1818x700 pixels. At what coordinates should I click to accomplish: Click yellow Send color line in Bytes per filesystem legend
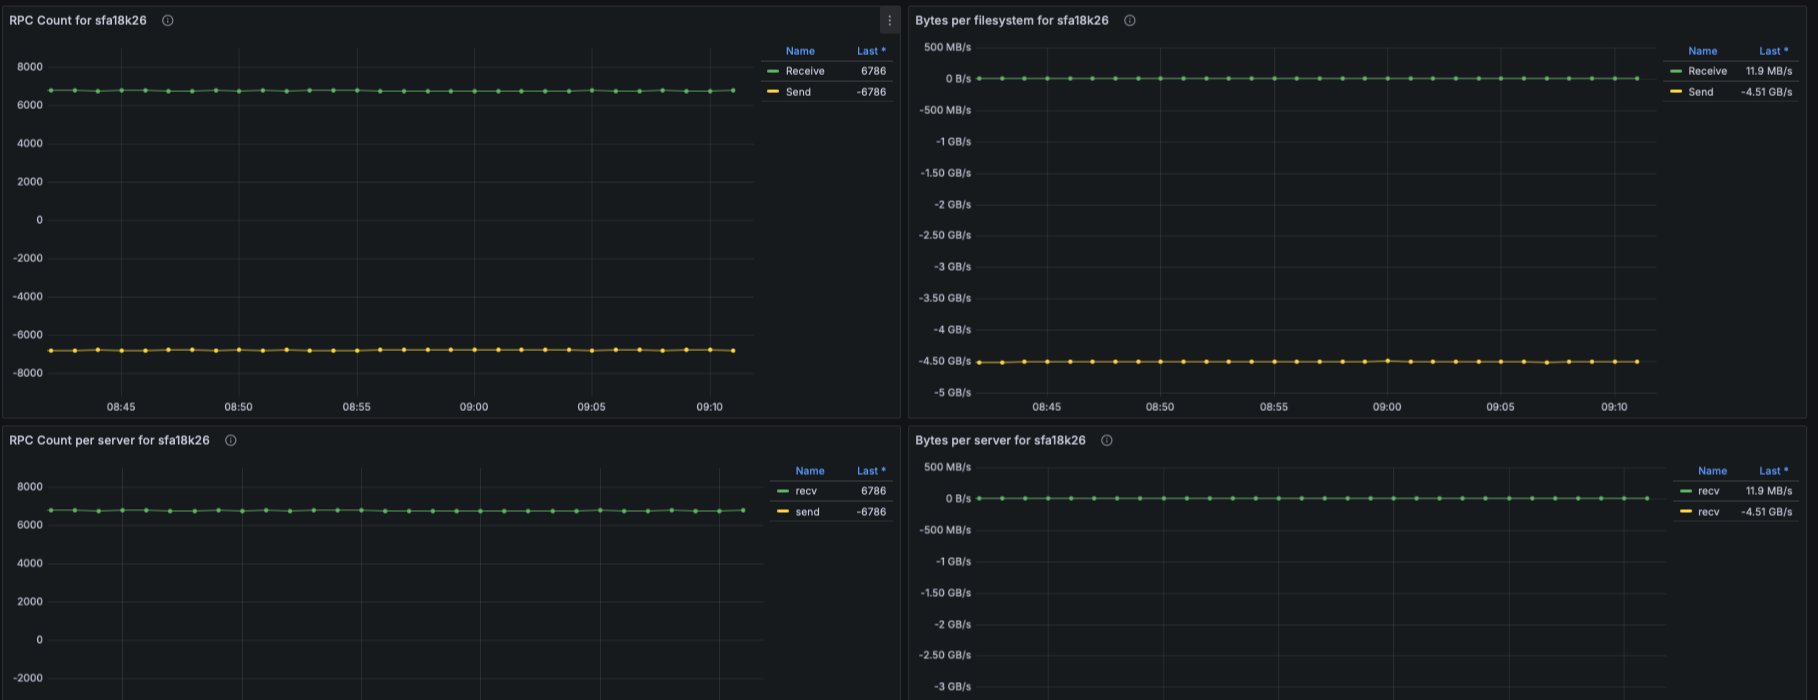(x=1675, y=92)
